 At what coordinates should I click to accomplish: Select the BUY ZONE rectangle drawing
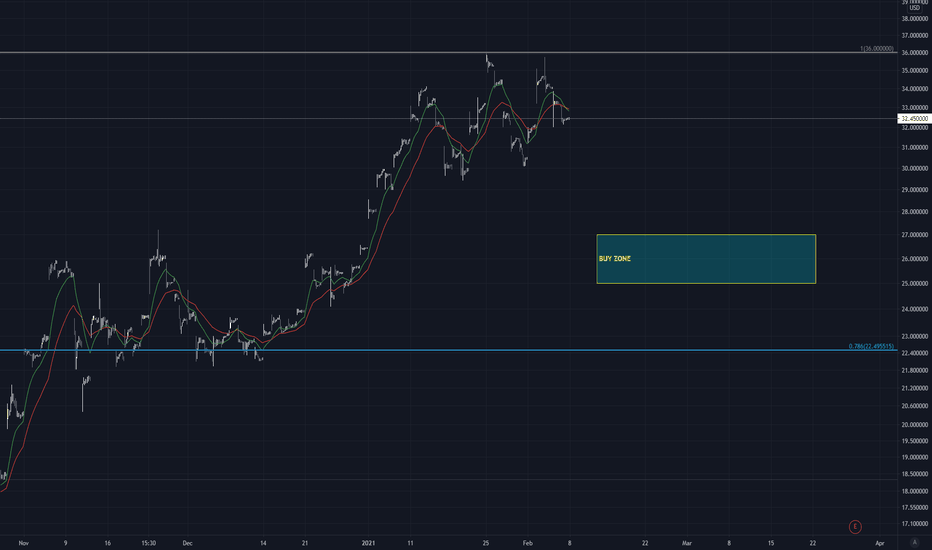[706, 259]
